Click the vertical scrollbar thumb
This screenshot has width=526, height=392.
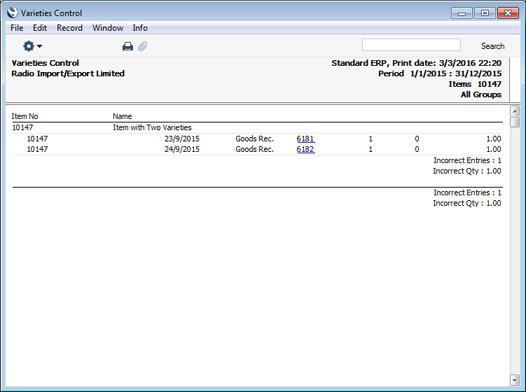(515, 122)
